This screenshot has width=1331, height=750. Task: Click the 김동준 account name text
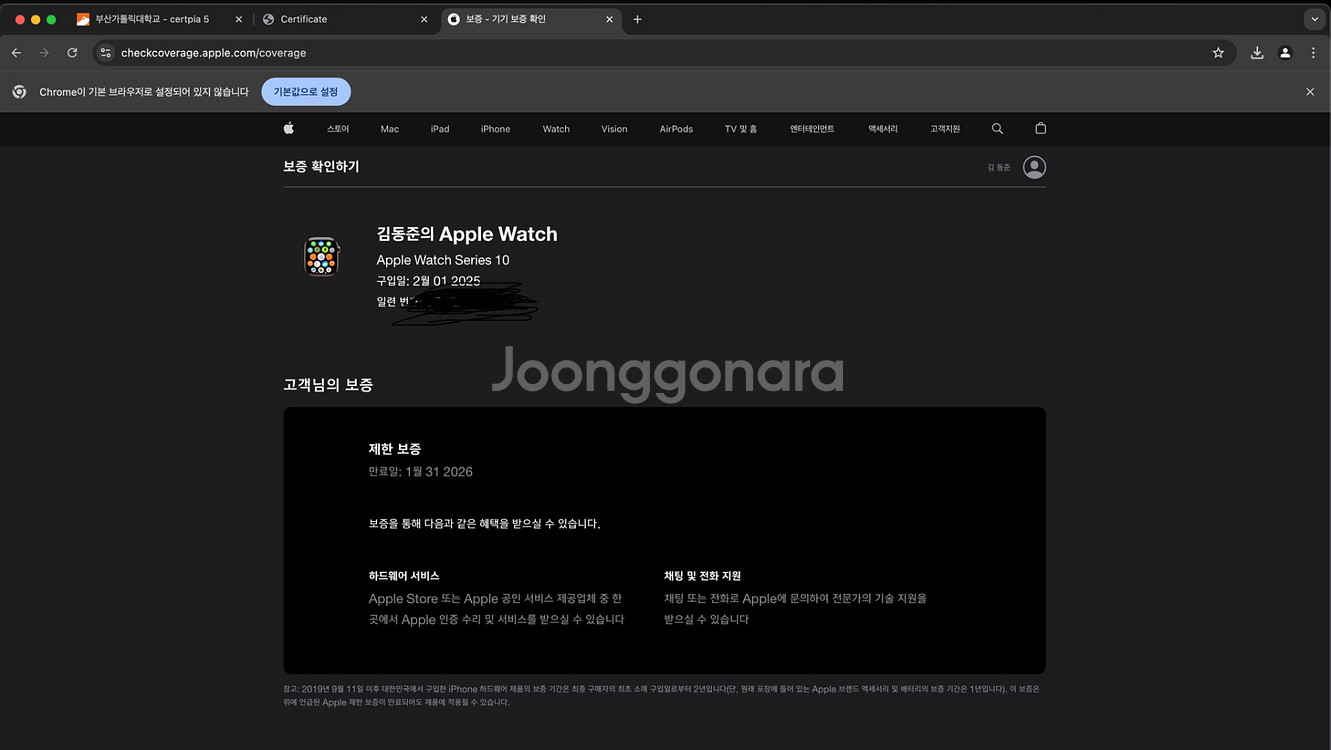999,167
